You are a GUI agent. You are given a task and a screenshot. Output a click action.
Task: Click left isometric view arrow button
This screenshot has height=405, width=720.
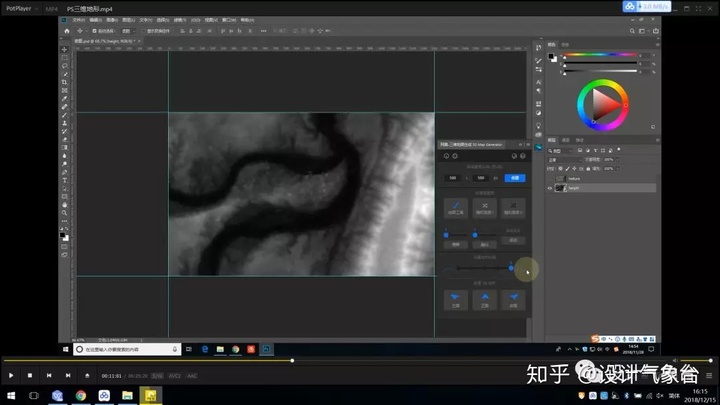[x=456, y=300]
